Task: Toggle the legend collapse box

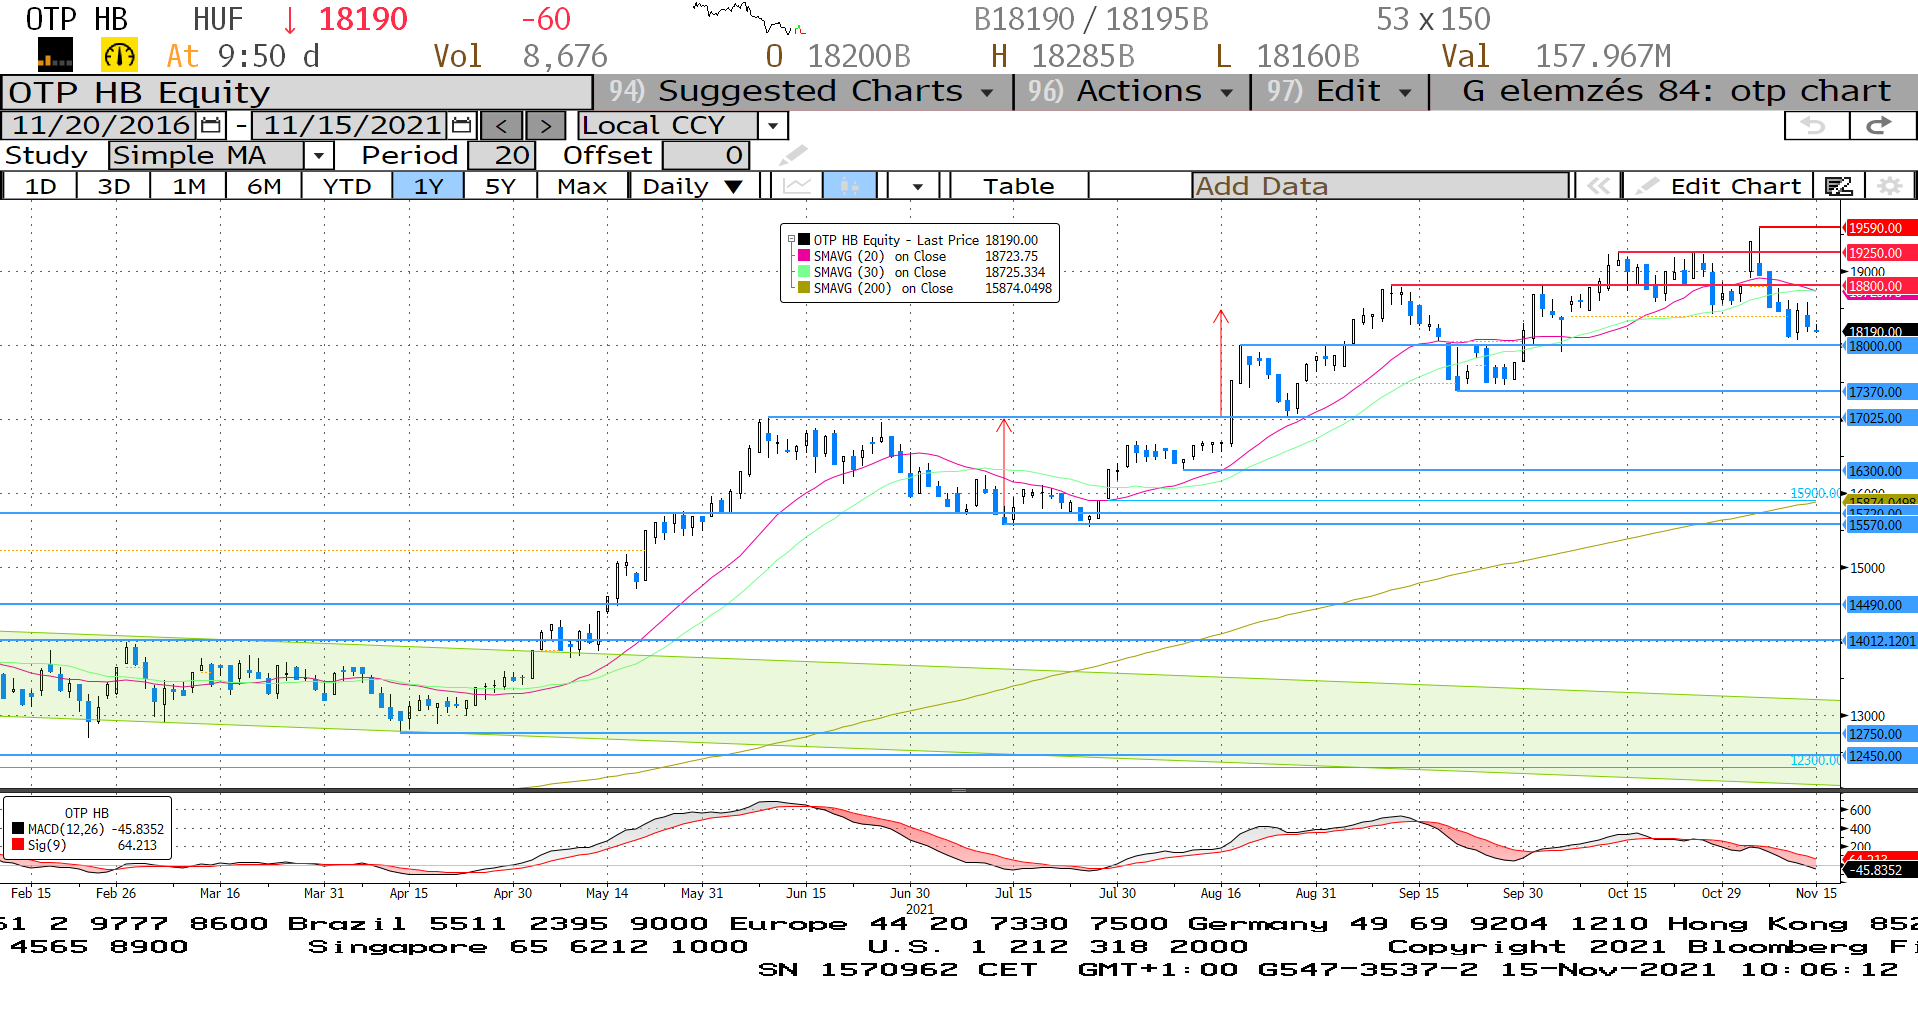Action: (x=791, y=240)
